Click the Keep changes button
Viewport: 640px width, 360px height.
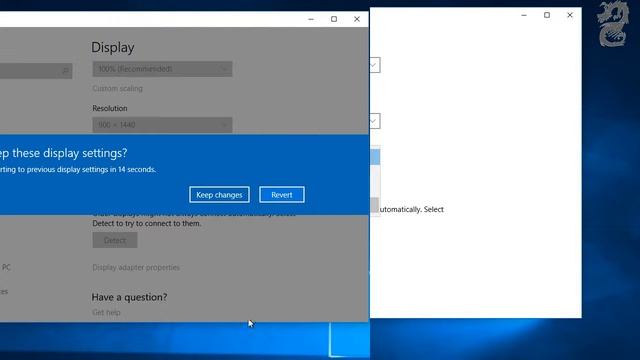(219, 195)
